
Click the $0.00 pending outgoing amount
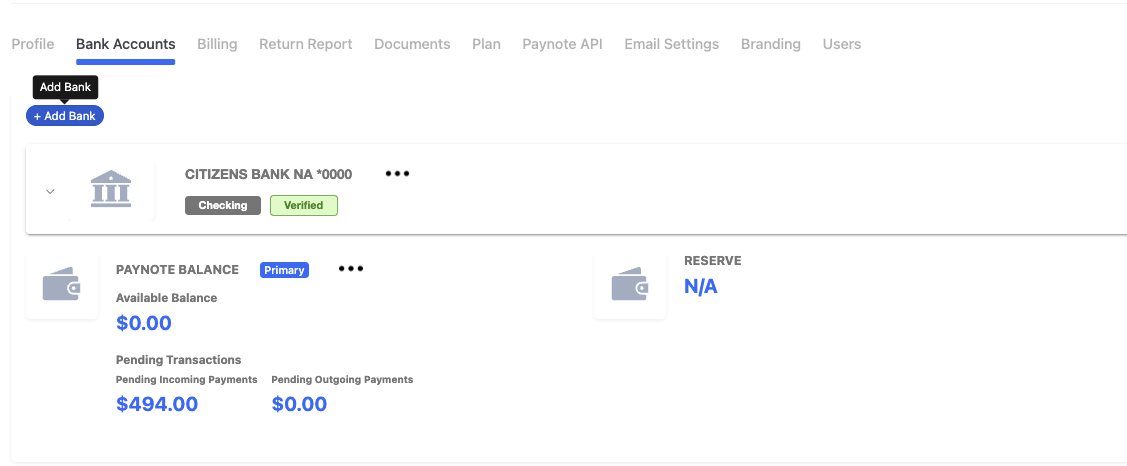click(x=299, y=404)
